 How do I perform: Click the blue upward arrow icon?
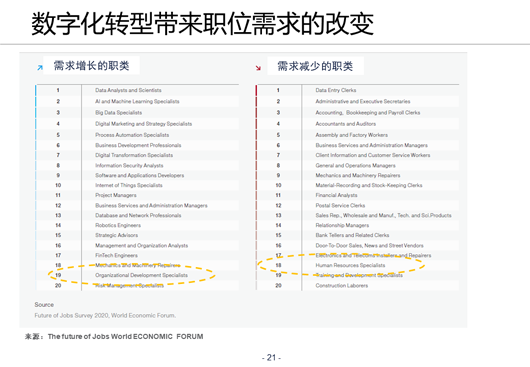(40, 68)
